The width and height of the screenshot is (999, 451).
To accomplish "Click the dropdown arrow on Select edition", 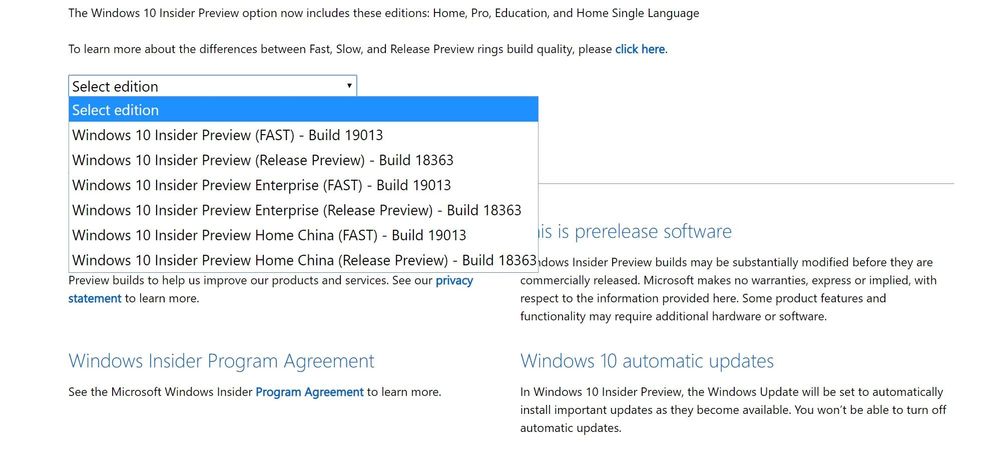I will (349, 85).
